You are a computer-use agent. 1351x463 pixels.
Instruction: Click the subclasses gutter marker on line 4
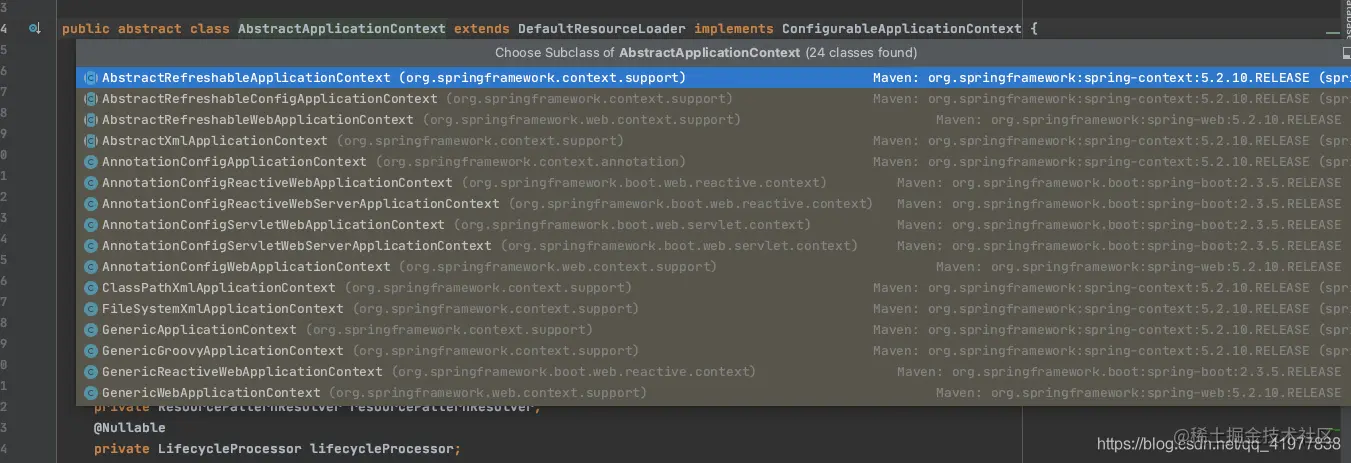point(35,29)
